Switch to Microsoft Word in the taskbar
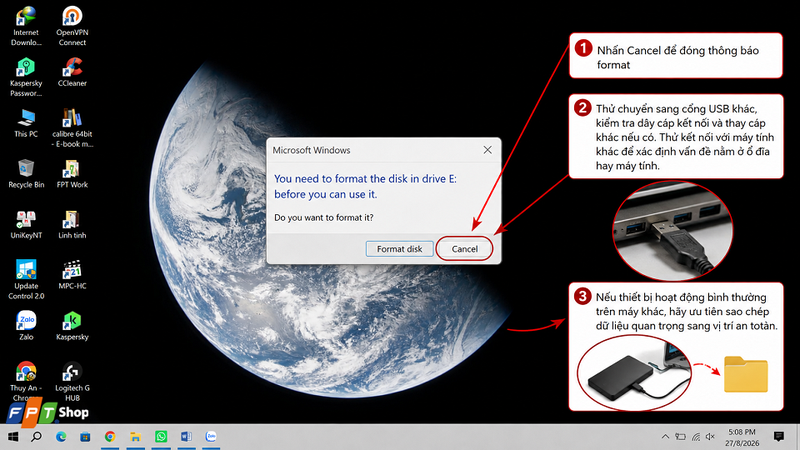This screenshot has height=450, width=800. tap(186, 437)
